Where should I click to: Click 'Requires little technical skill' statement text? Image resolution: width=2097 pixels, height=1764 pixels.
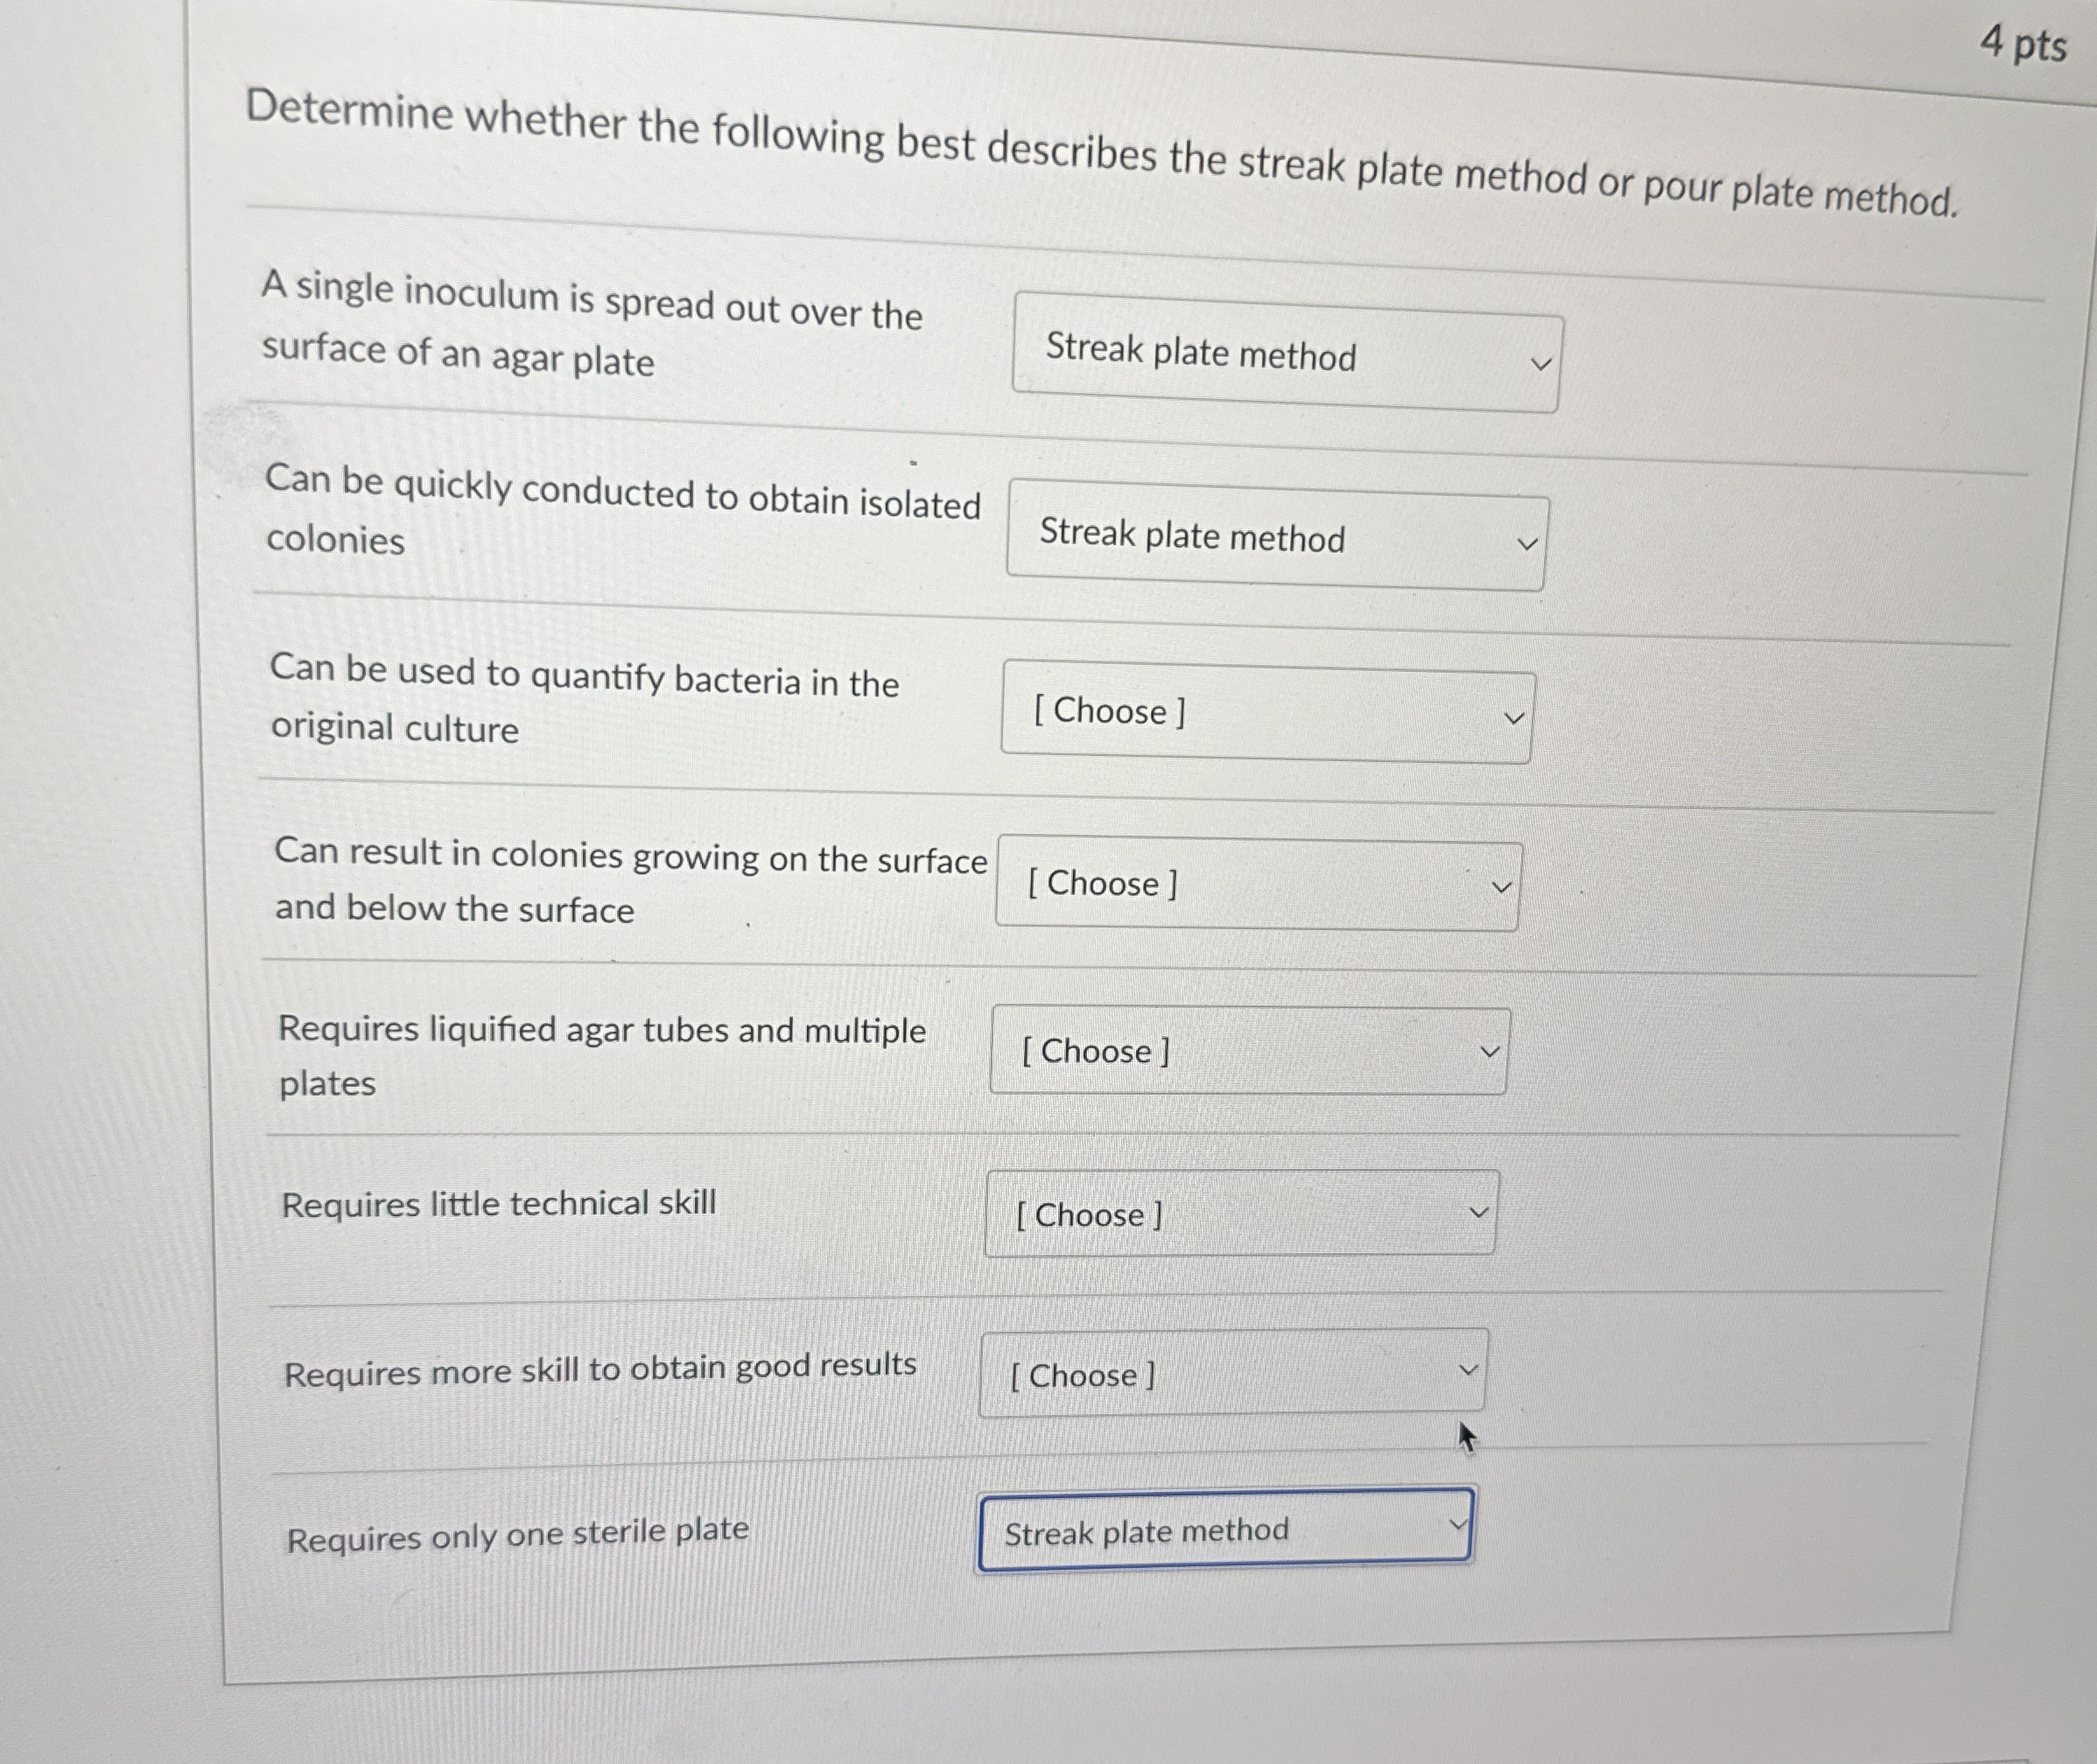point(498,1204)
